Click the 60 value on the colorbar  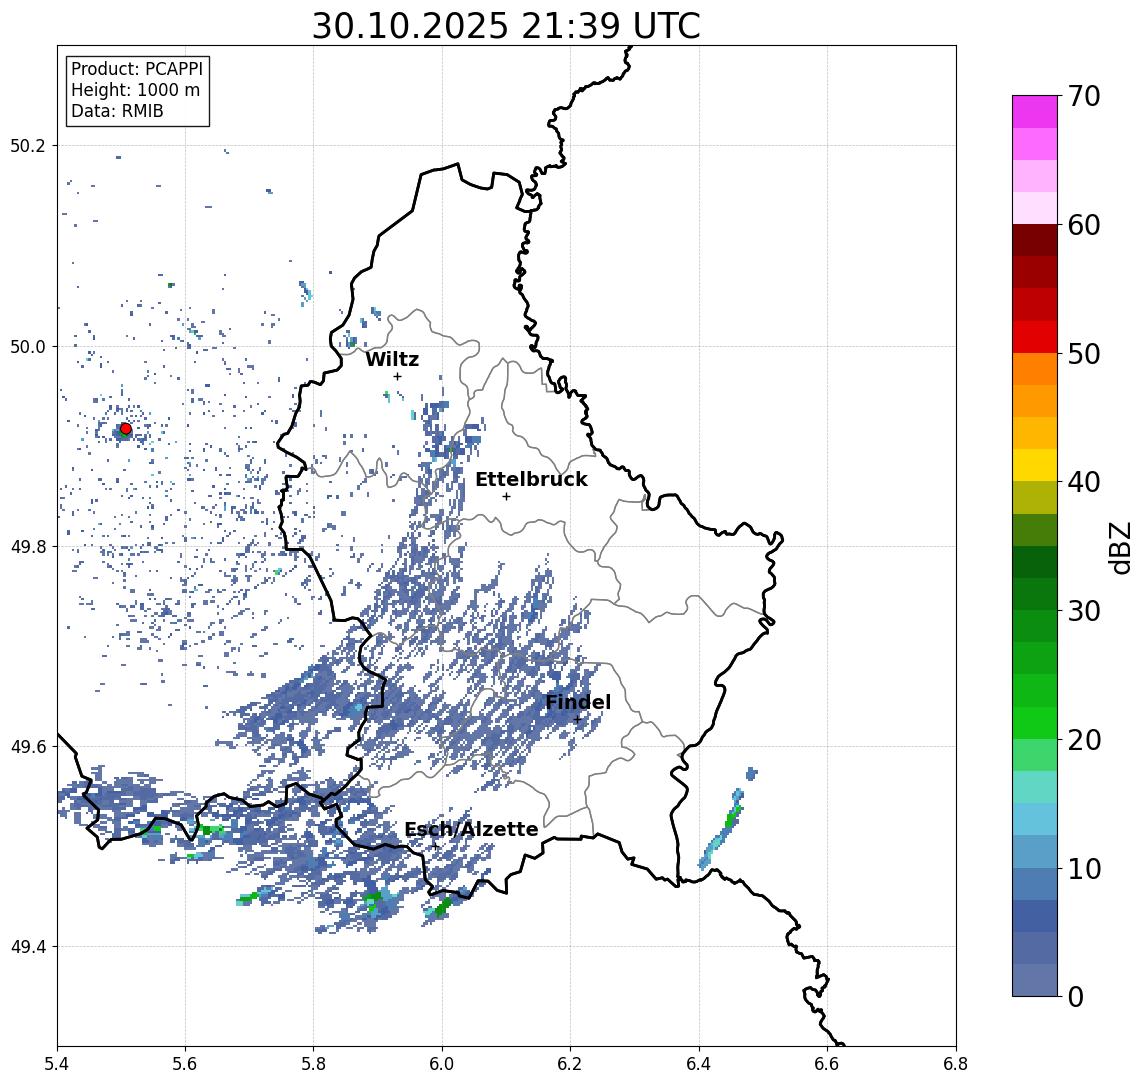pos(1083,225)
